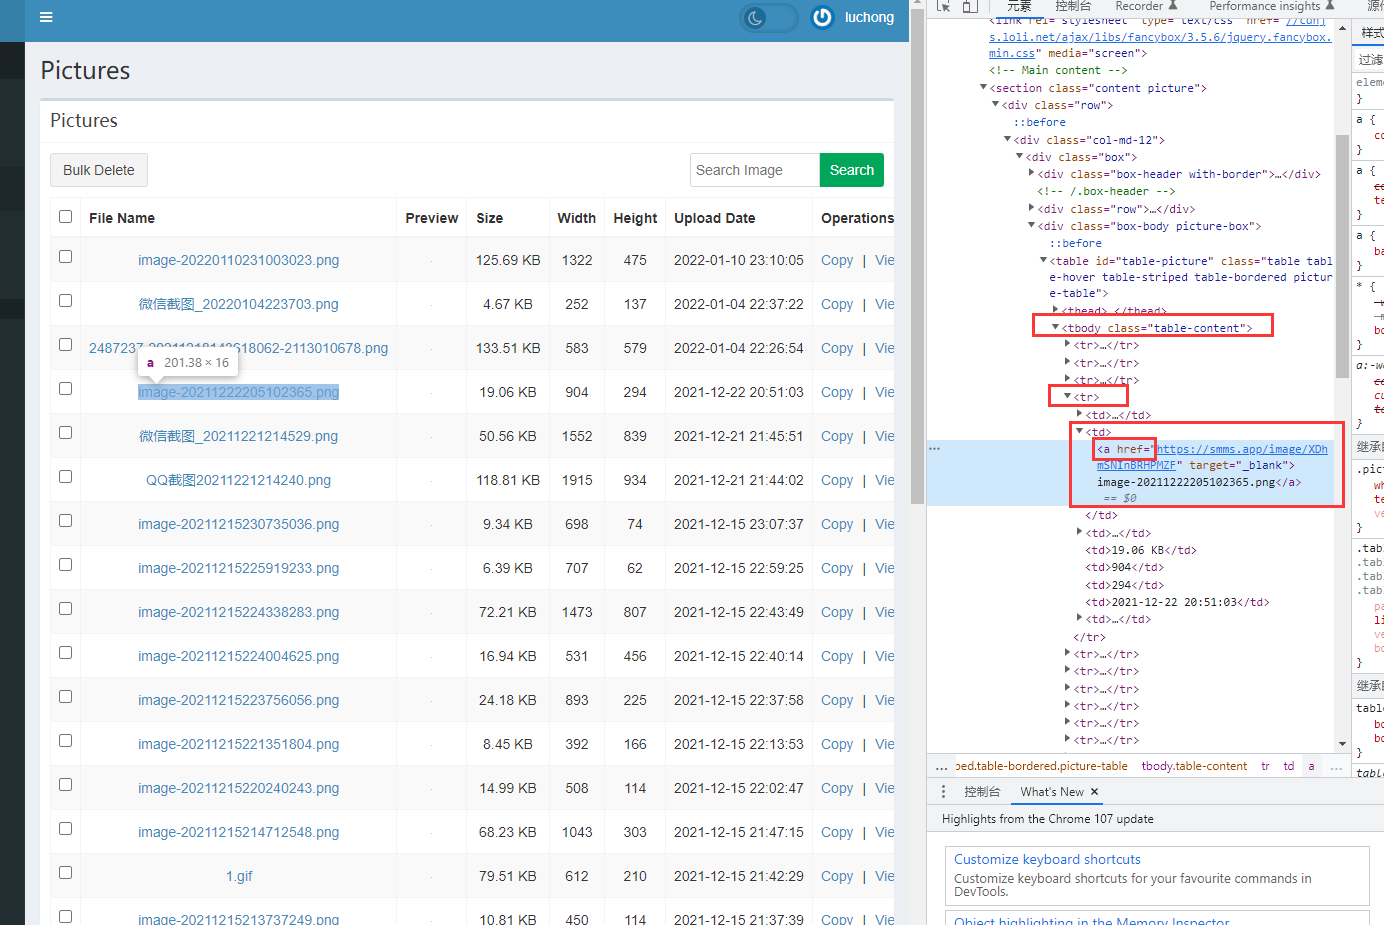Select the td breadcrumb in DevTools
The width and height of the screenshot is (1384, 925).
pos(1289,767)
